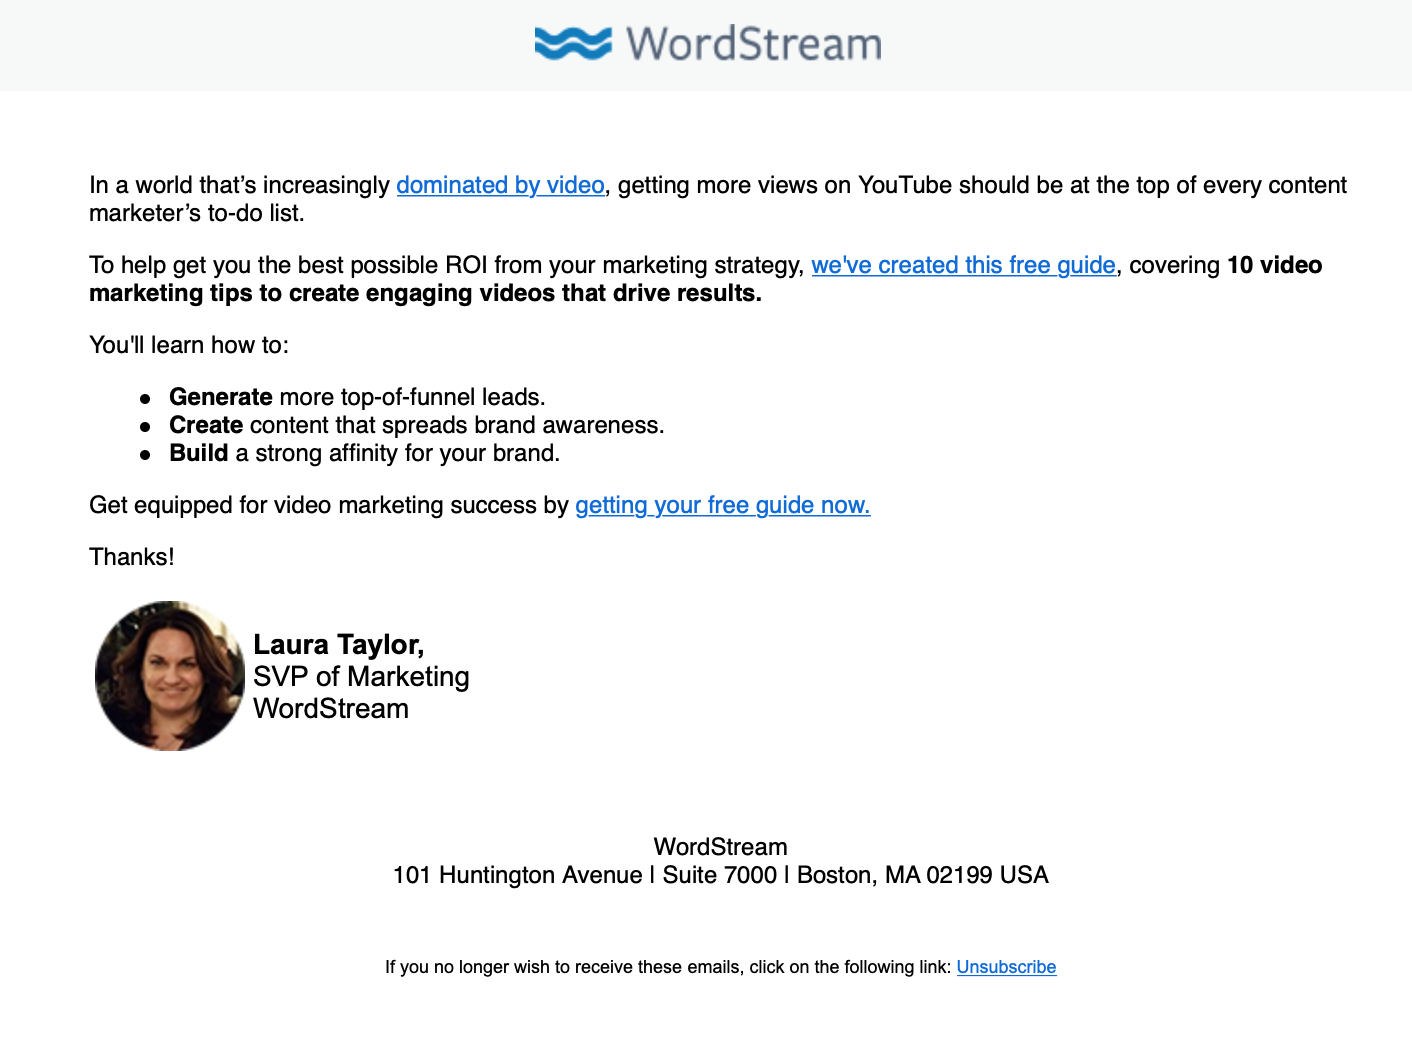Select the '101 Huntington Avenue' address line
This screenshot has width=1412, height=1040.
pyautogui.click(x=514, y=875)
